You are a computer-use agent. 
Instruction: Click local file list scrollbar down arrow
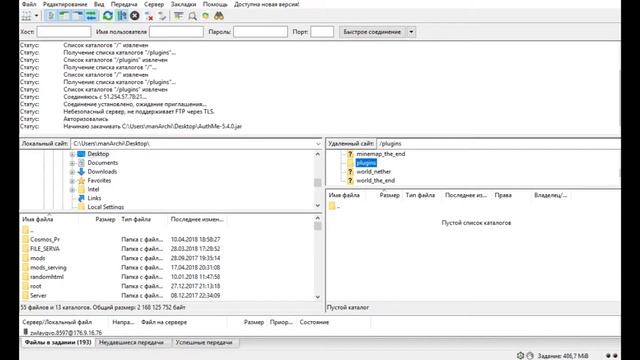318,297
